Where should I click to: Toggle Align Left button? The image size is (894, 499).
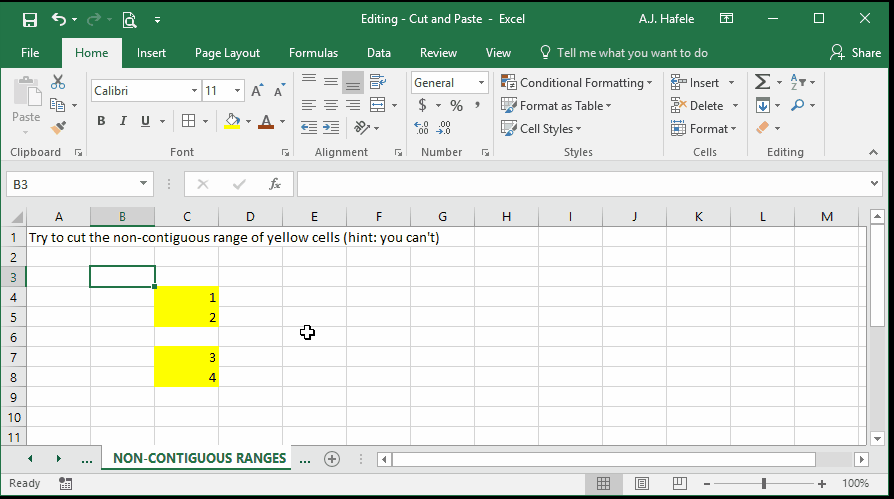(309, 105)
